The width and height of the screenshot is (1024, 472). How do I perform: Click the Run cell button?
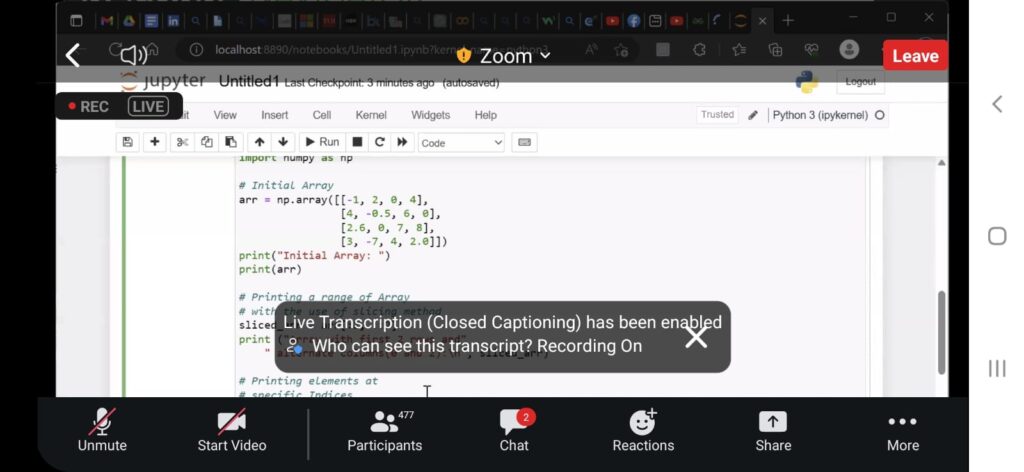[x=322, y=142]
